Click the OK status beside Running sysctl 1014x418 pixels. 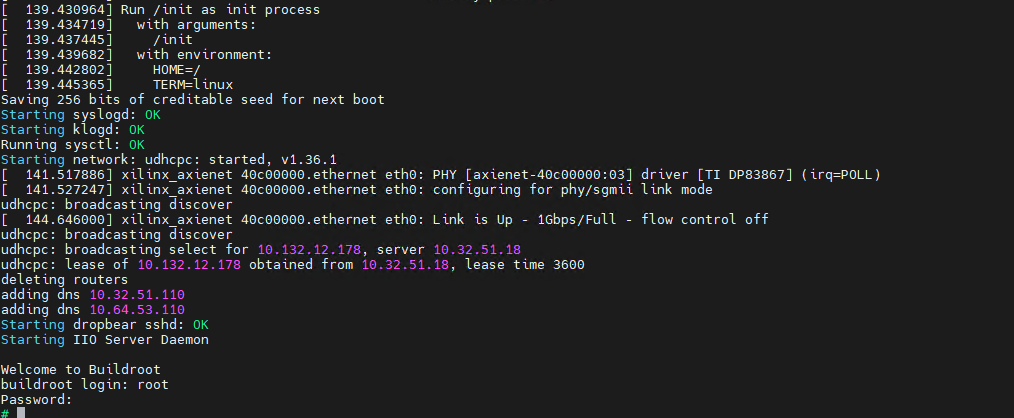click(136, 144)
